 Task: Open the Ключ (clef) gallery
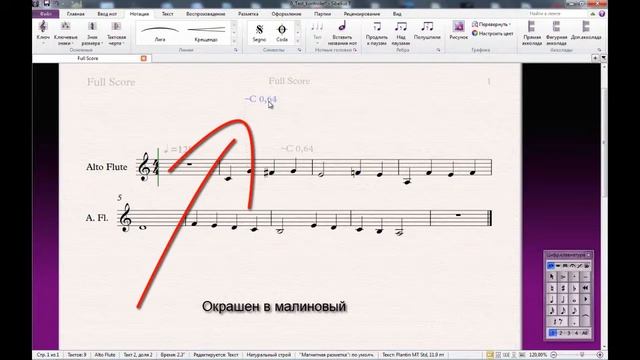click(43, 32)
